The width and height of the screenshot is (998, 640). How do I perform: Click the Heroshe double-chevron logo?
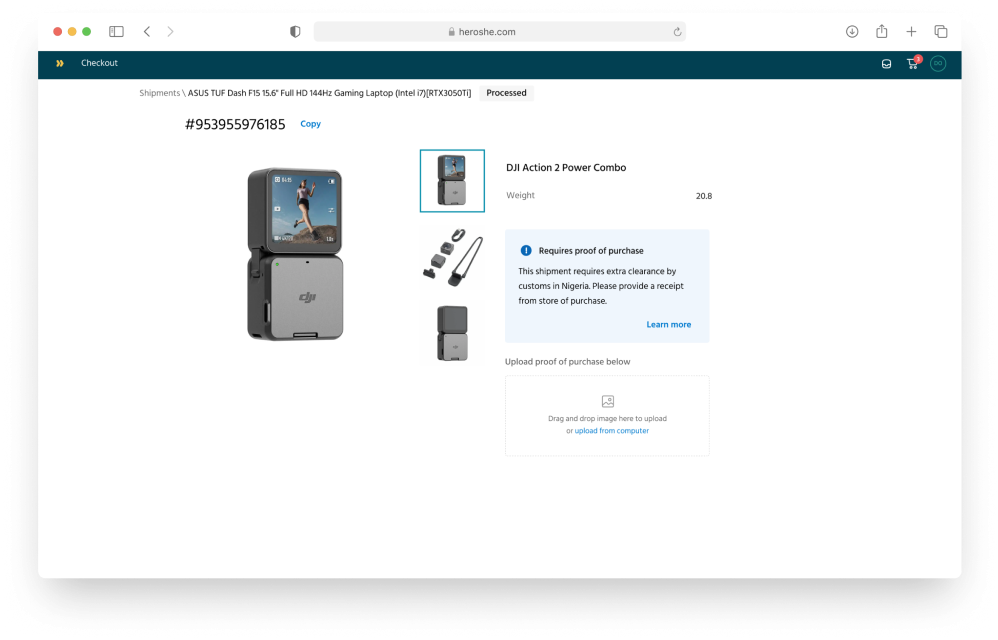click(x=60, y=63)
